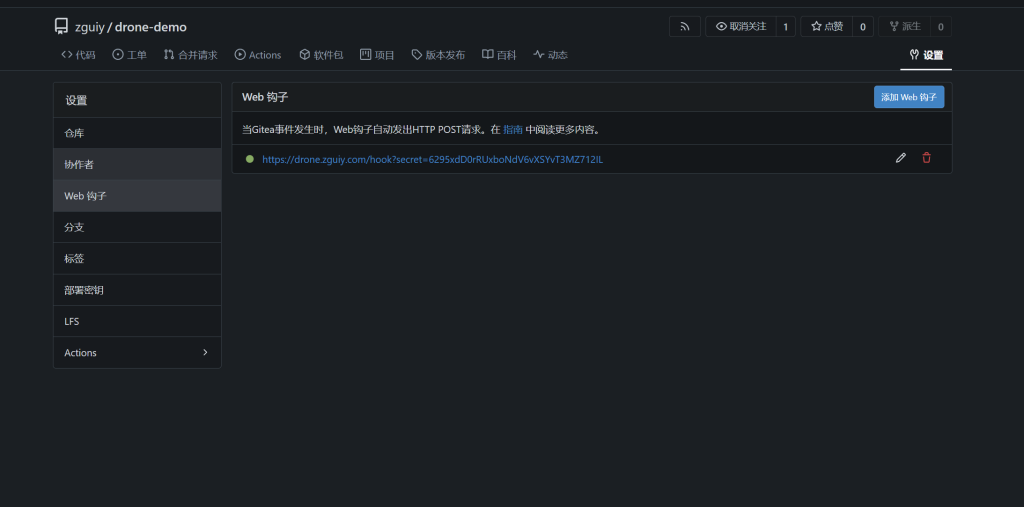Open the 工单 issues tab

129,55
